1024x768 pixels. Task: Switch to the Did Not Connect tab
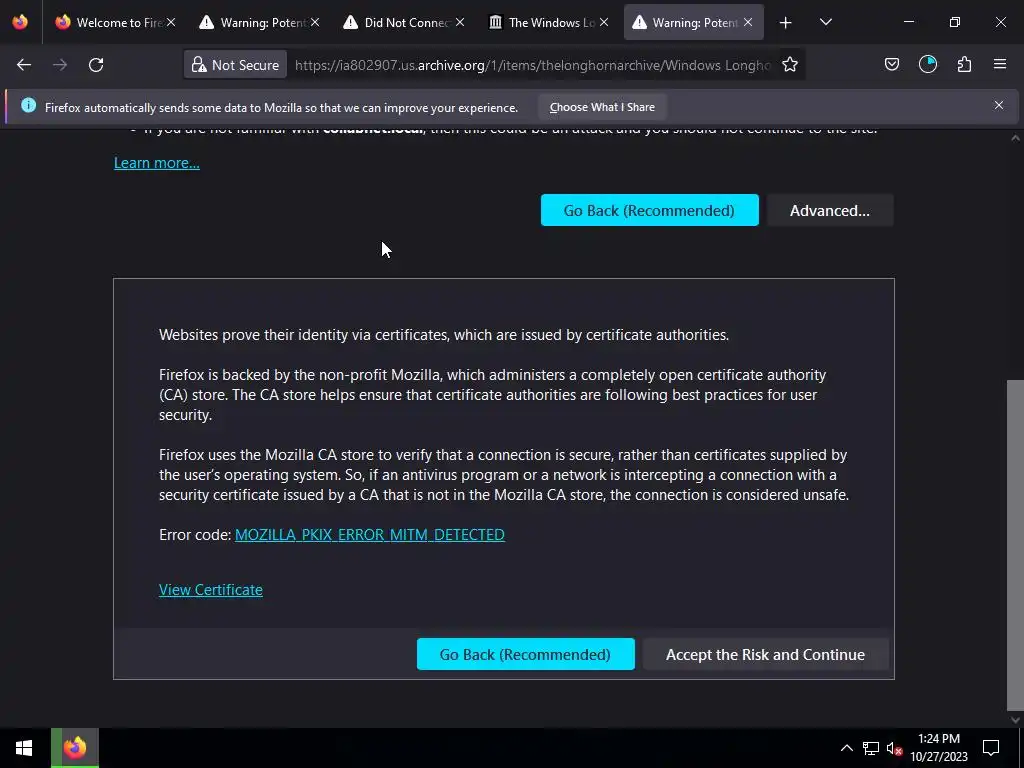click(404, 22)
